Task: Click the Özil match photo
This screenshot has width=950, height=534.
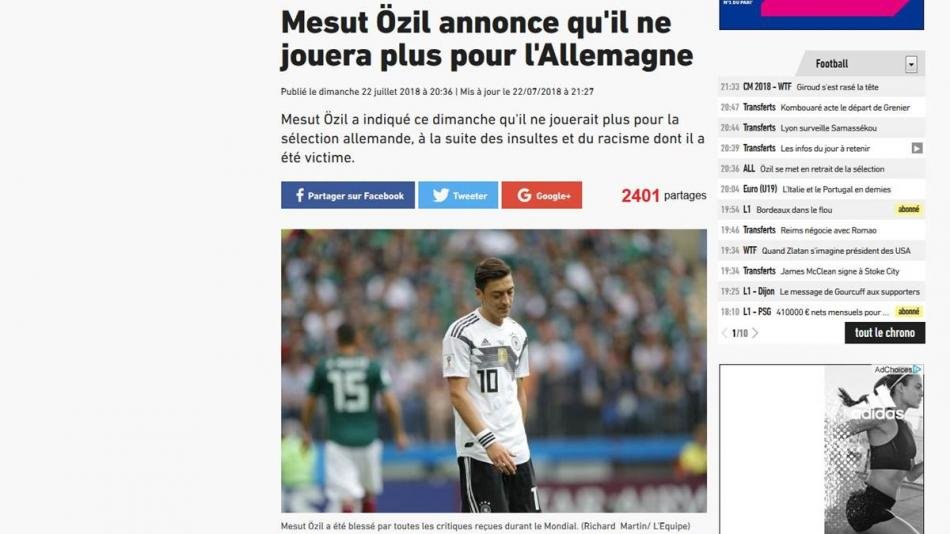Action: (x=494, y=371)
